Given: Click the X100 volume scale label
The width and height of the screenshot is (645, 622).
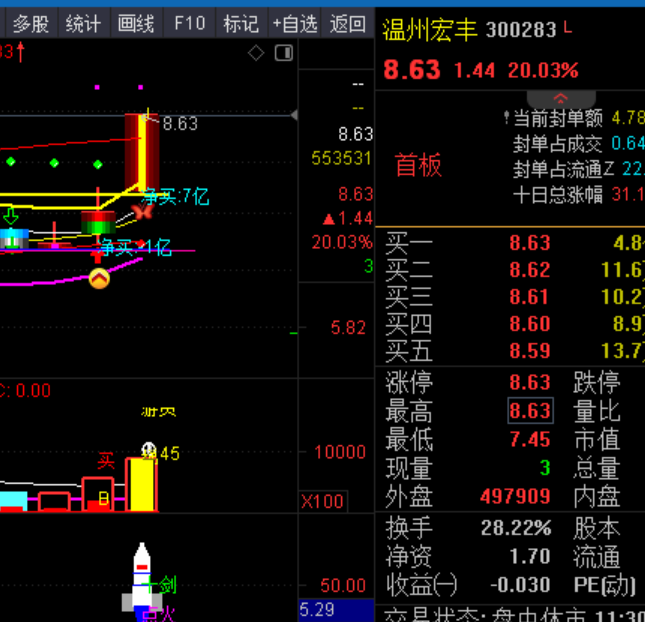Looking at the screenshot, I should point(322,501).
